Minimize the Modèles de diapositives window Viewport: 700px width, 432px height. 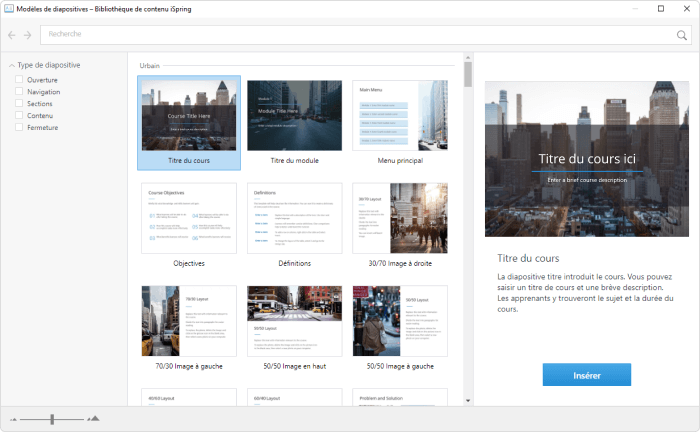(635, 8)
